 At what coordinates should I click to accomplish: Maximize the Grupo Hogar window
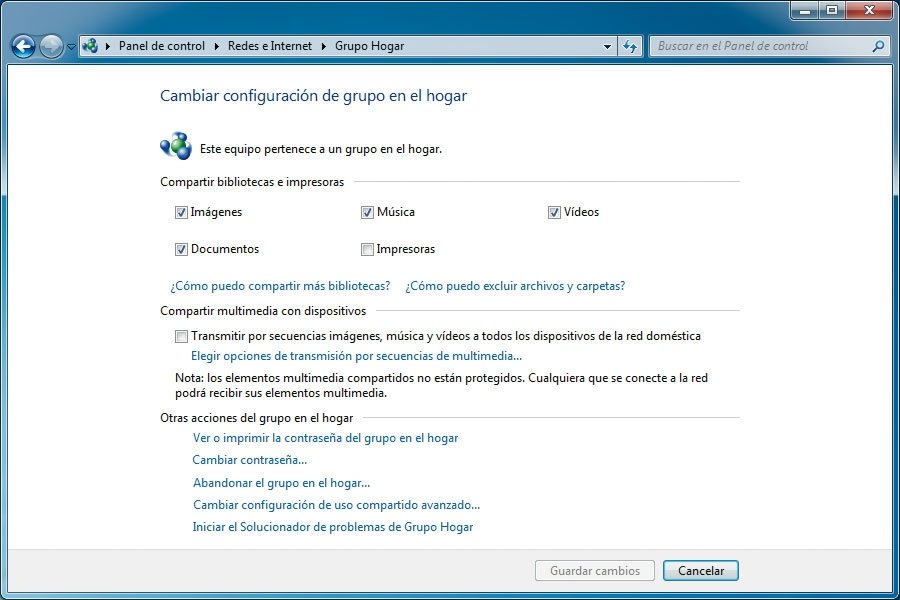[x=832, y=10]
